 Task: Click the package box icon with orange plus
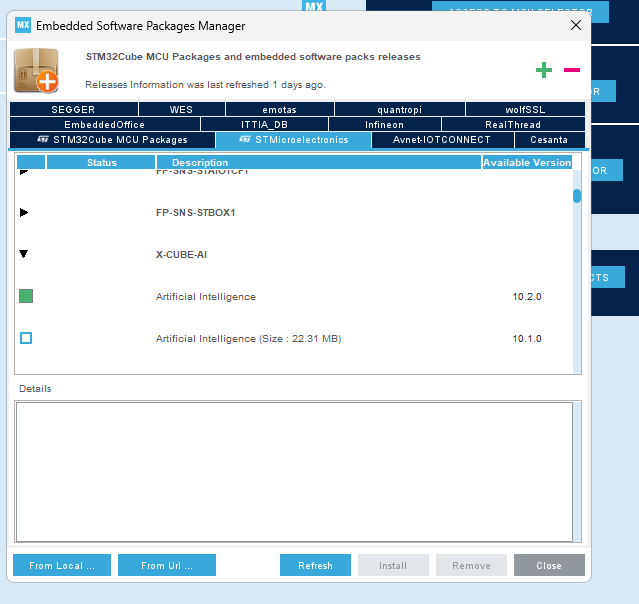(x=36, y=71)
